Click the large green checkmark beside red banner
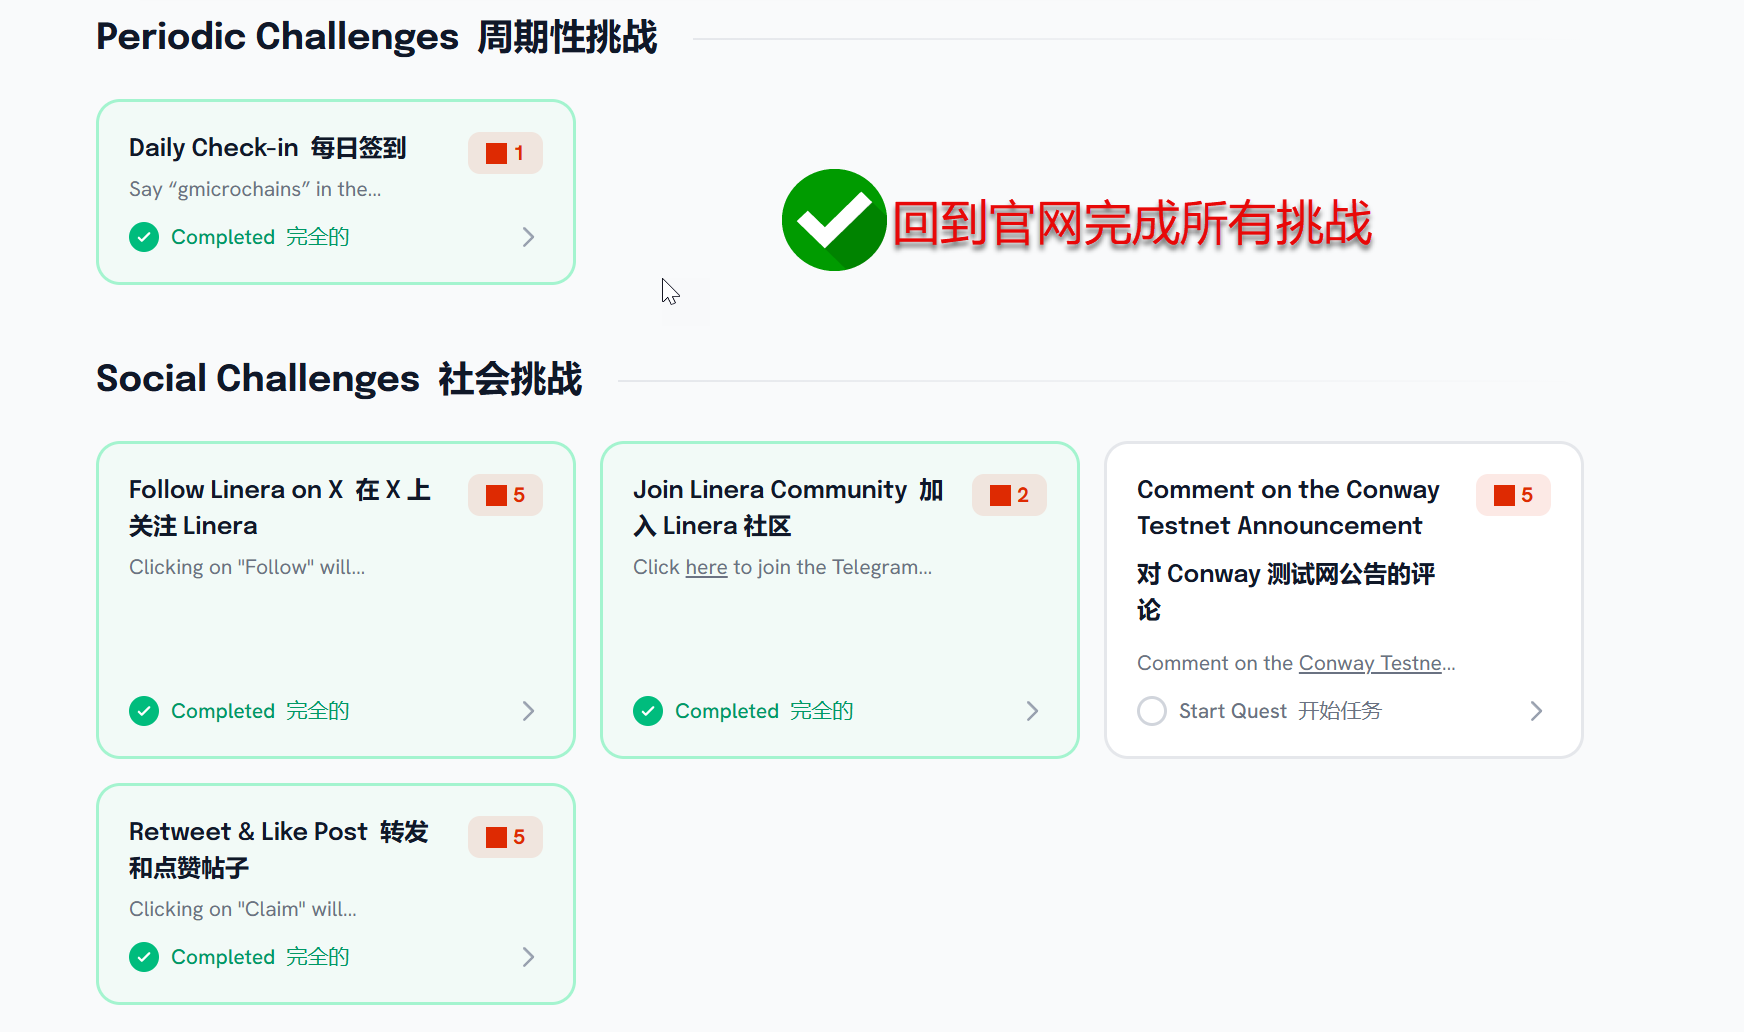1744x1032 pixels. [833, 220]
